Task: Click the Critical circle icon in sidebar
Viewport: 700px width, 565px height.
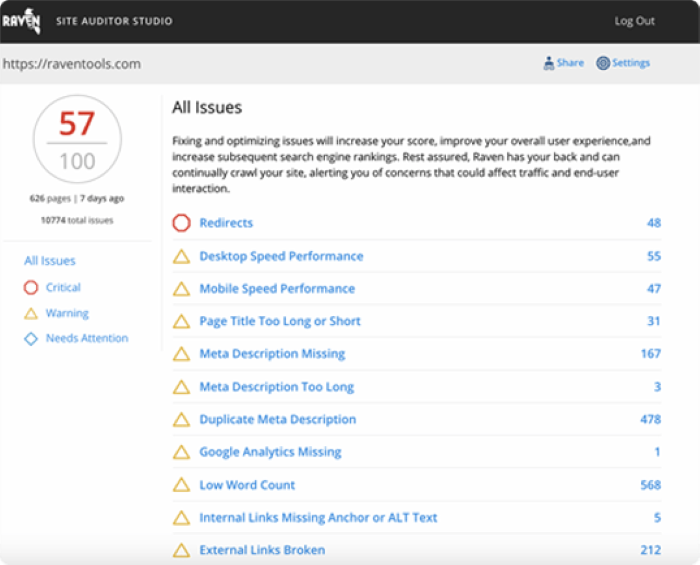Action: coord(30,287)
